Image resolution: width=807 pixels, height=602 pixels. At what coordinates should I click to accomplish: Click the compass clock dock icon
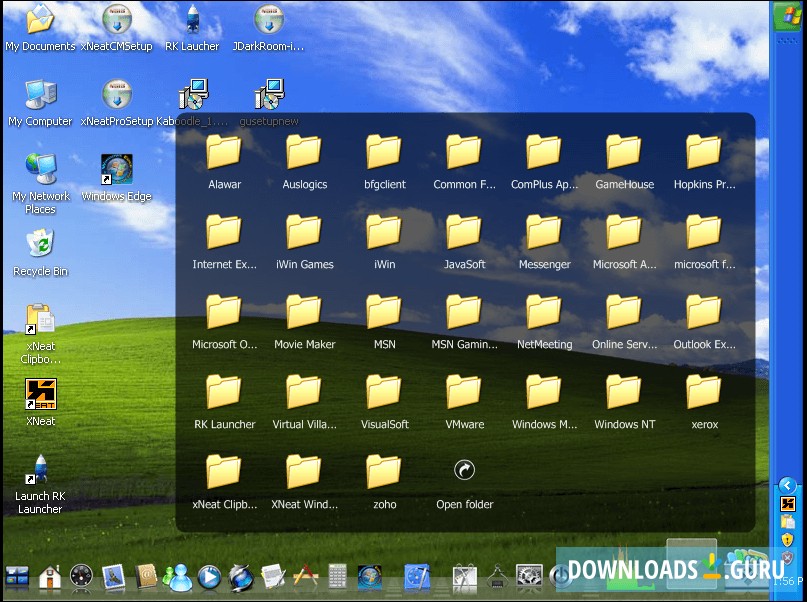coord(81,577)
